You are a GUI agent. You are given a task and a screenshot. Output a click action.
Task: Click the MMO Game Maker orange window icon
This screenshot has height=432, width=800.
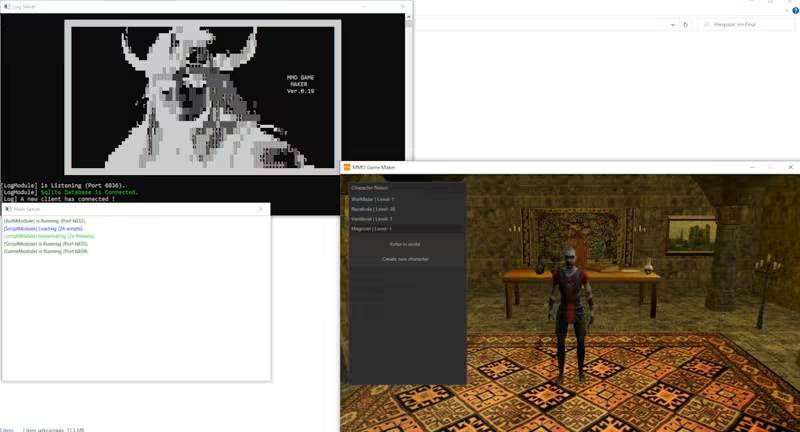[347, 167]
